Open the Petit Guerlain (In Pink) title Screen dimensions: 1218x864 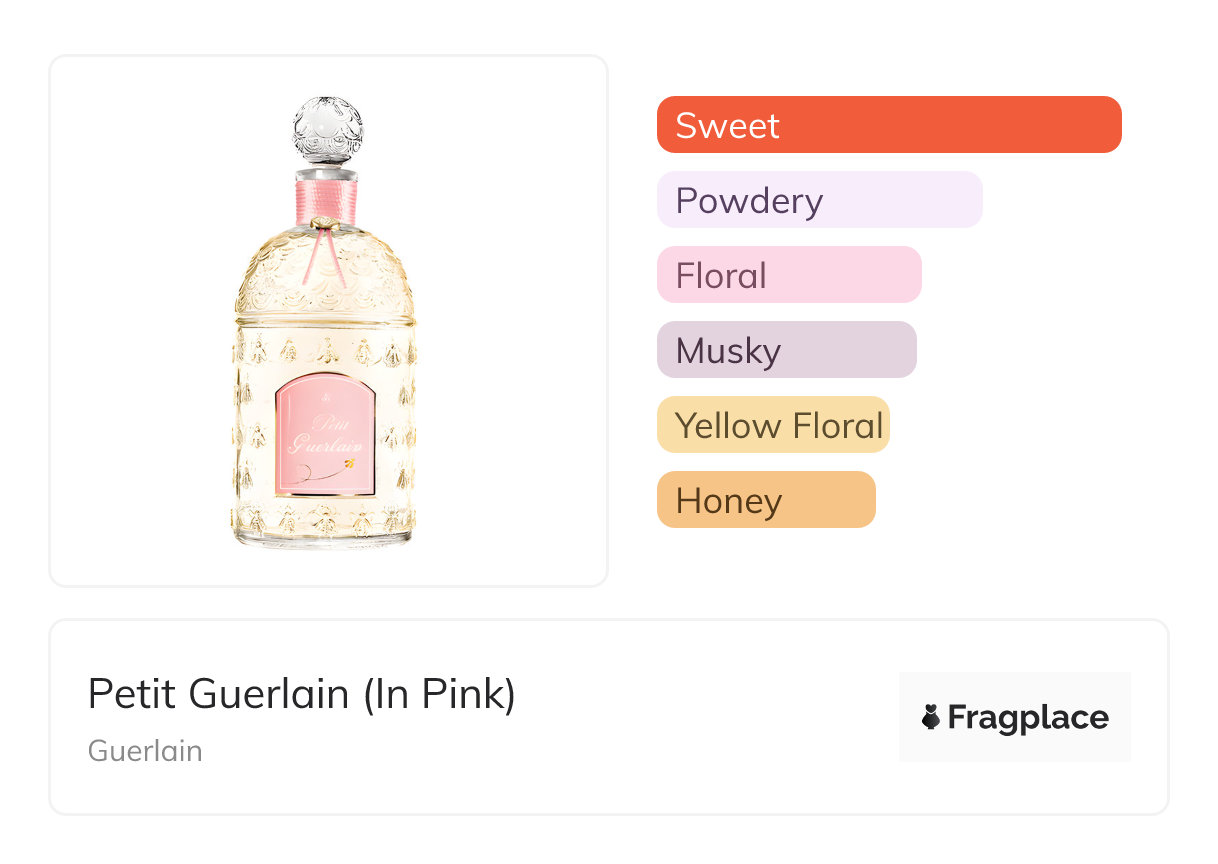[301, 693]
